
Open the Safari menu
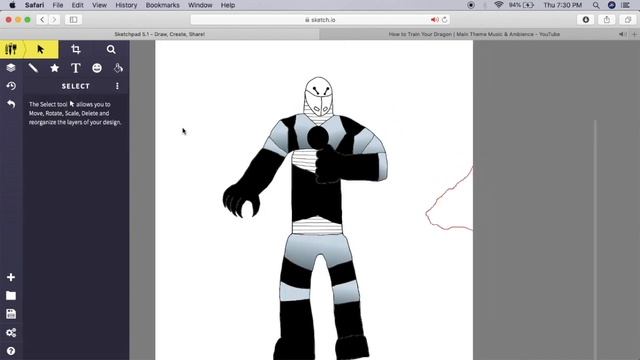pyautogui.click(x=34, y=5)
